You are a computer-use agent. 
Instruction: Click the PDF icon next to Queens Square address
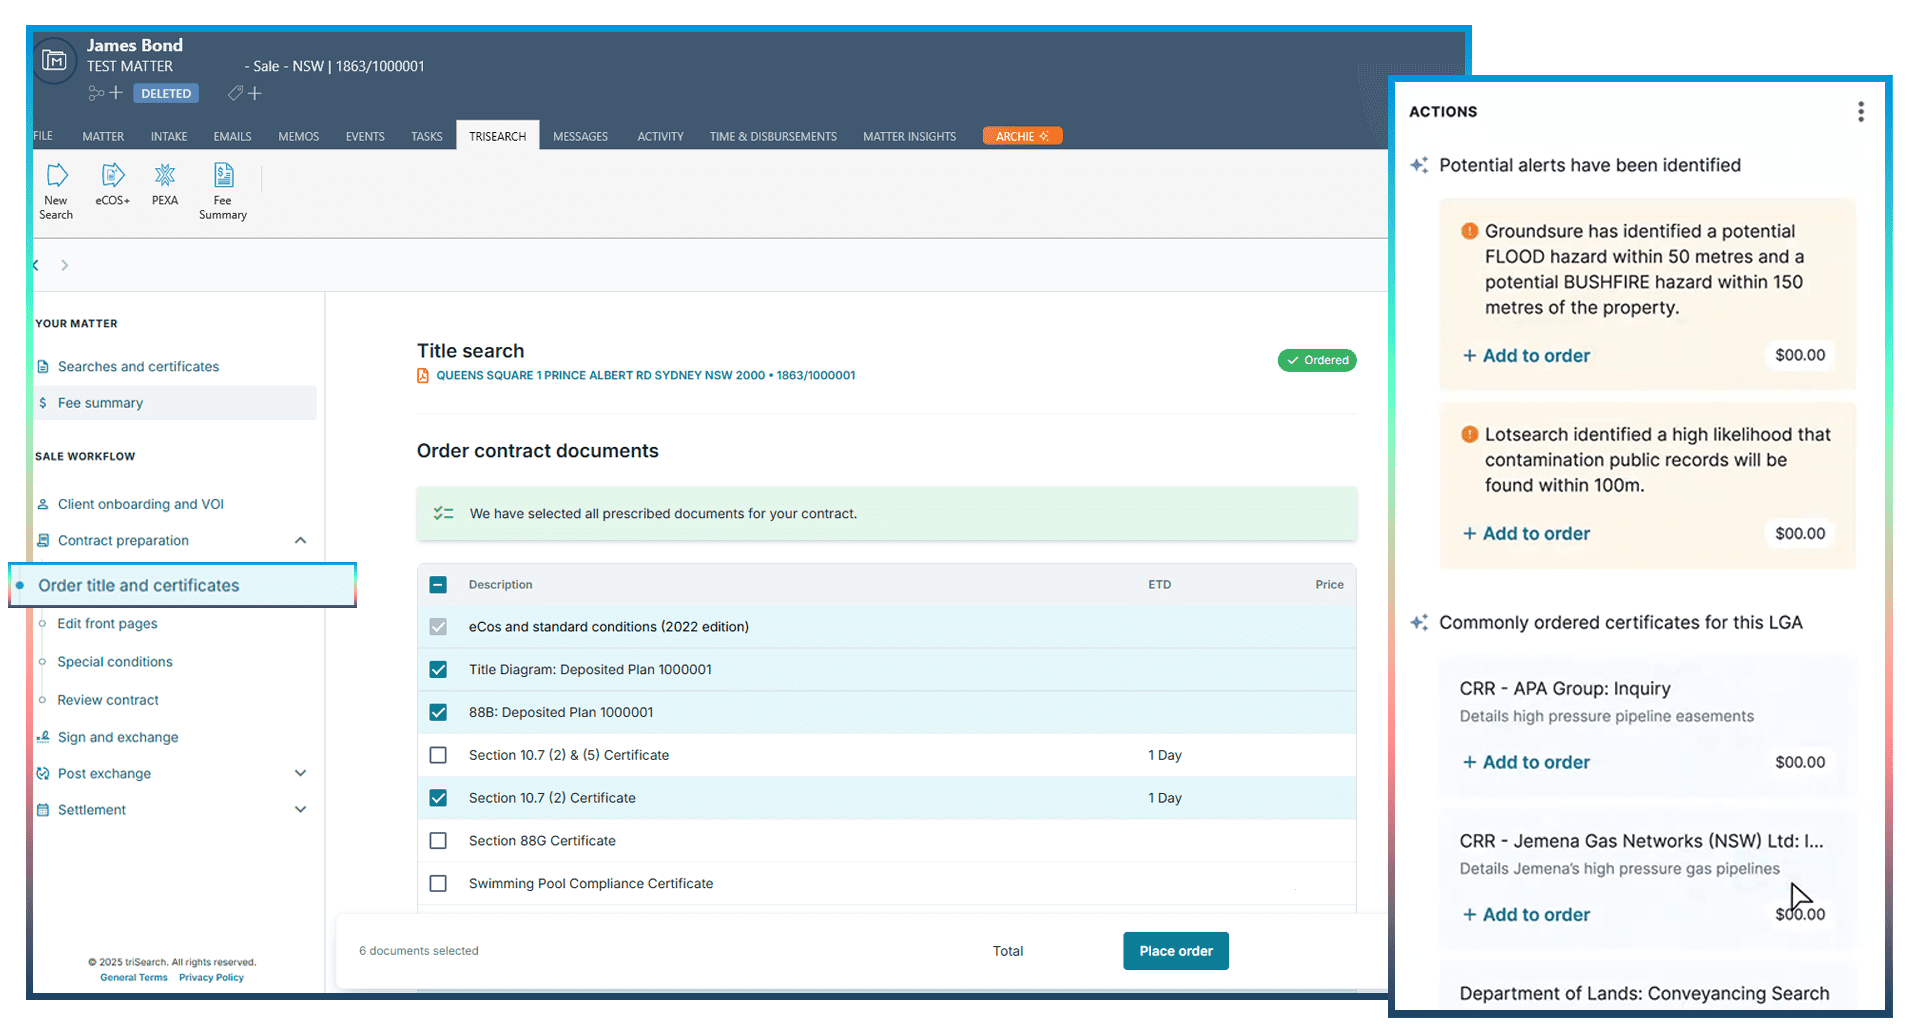pyautogui.click(x=423, y=376)
